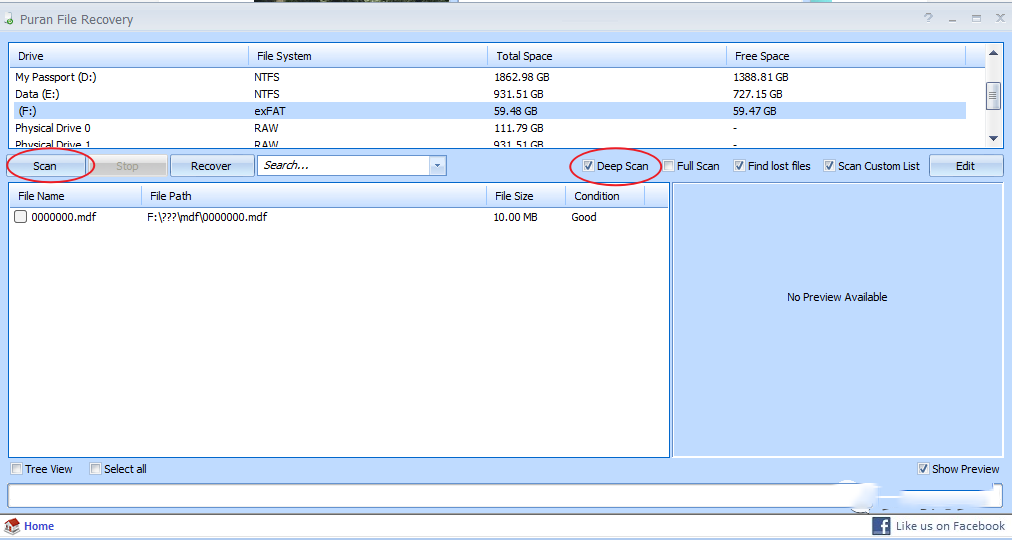Click the 727.15 GB free space value
1012x540 pixels.
pyautogui.click(x=758, y=94)
